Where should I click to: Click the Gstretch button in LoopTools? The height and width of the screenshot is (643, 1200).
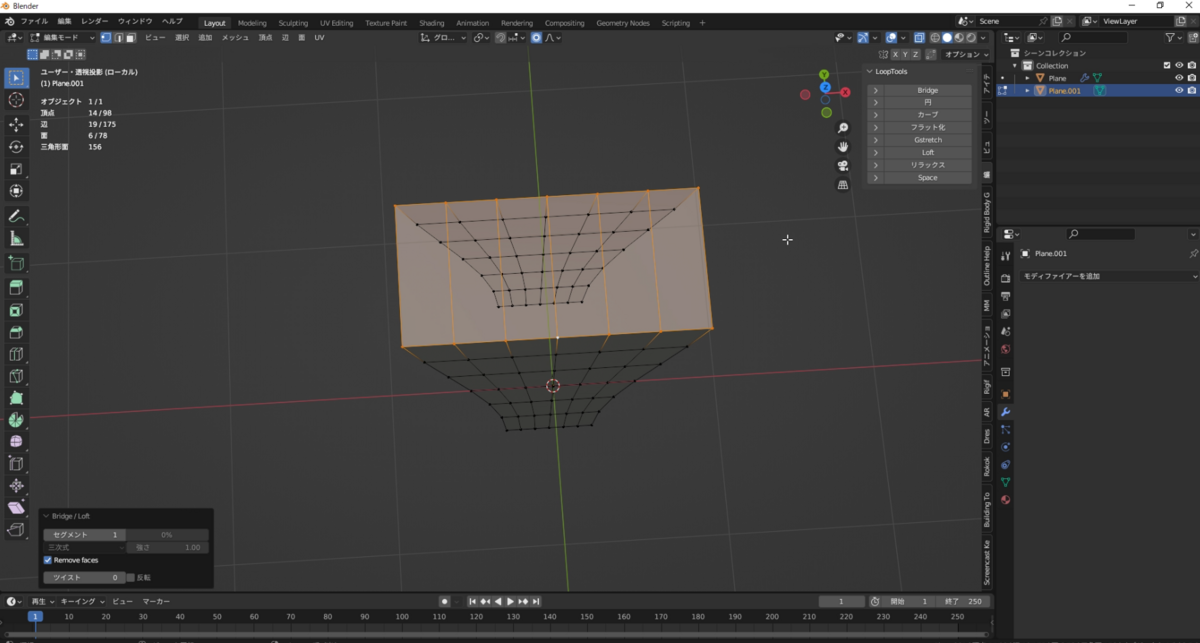927,140
